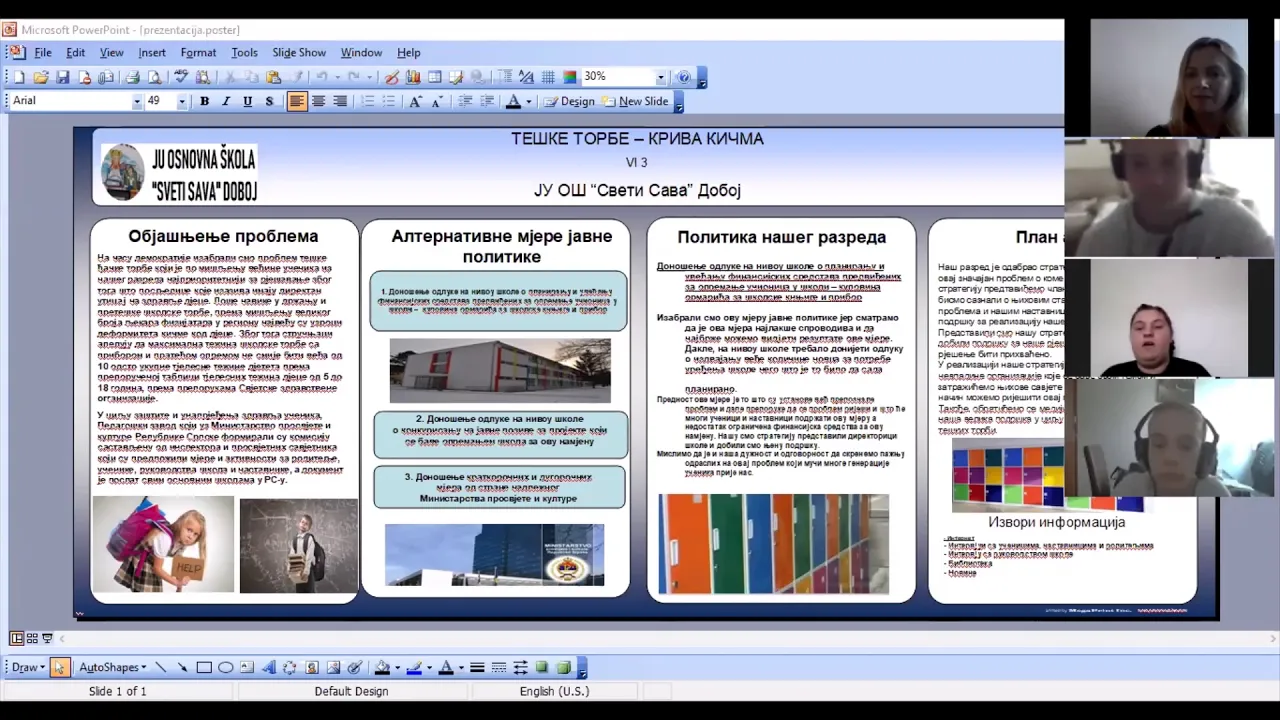Select the Line drawing tool

click(x=161, y=667)
